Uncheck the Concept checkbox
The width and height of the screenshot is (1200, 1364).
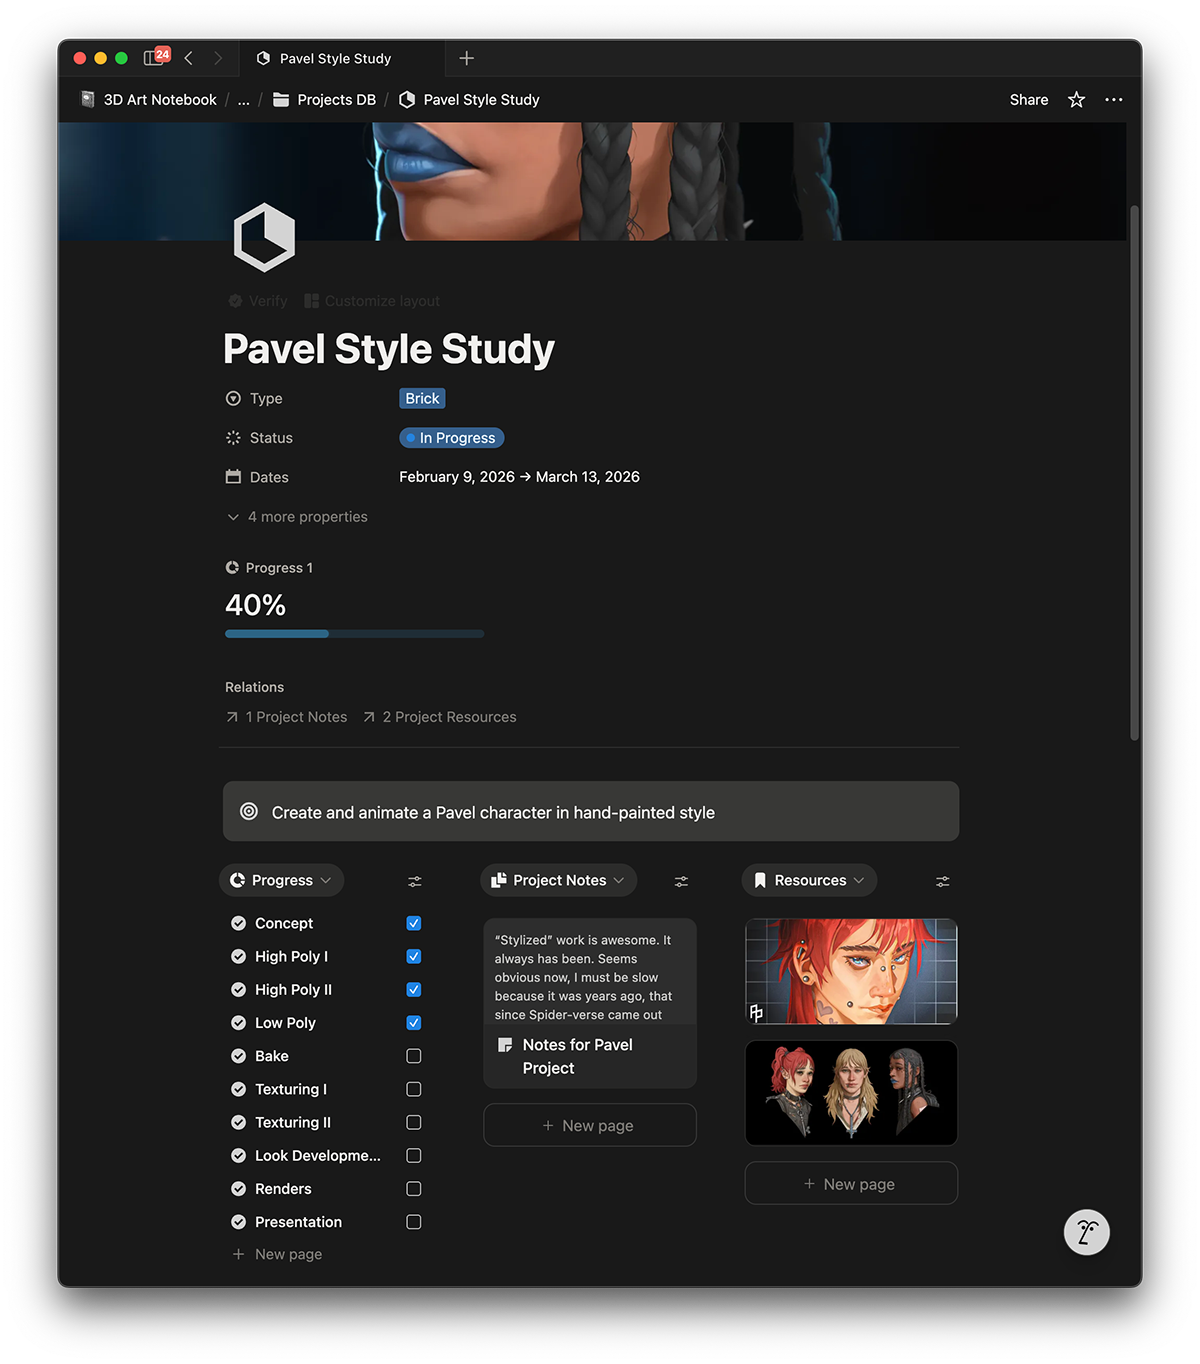414,923
